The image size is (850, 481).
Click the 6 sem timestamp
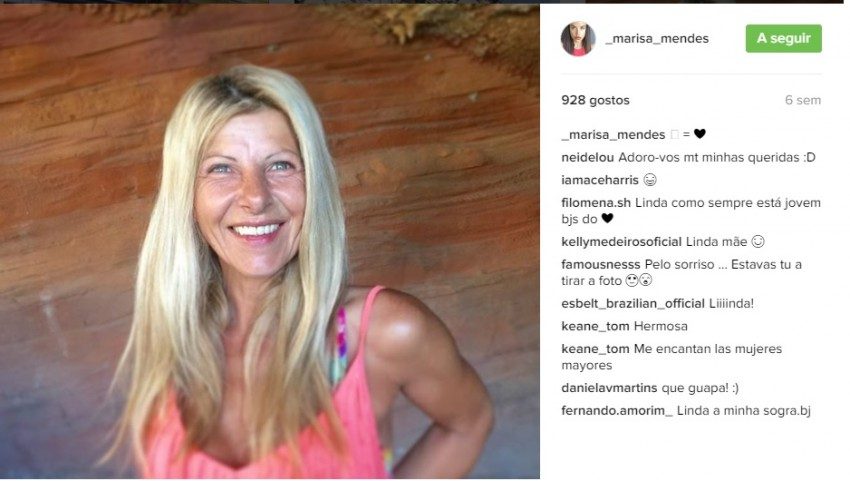click(x=803, y=100)
